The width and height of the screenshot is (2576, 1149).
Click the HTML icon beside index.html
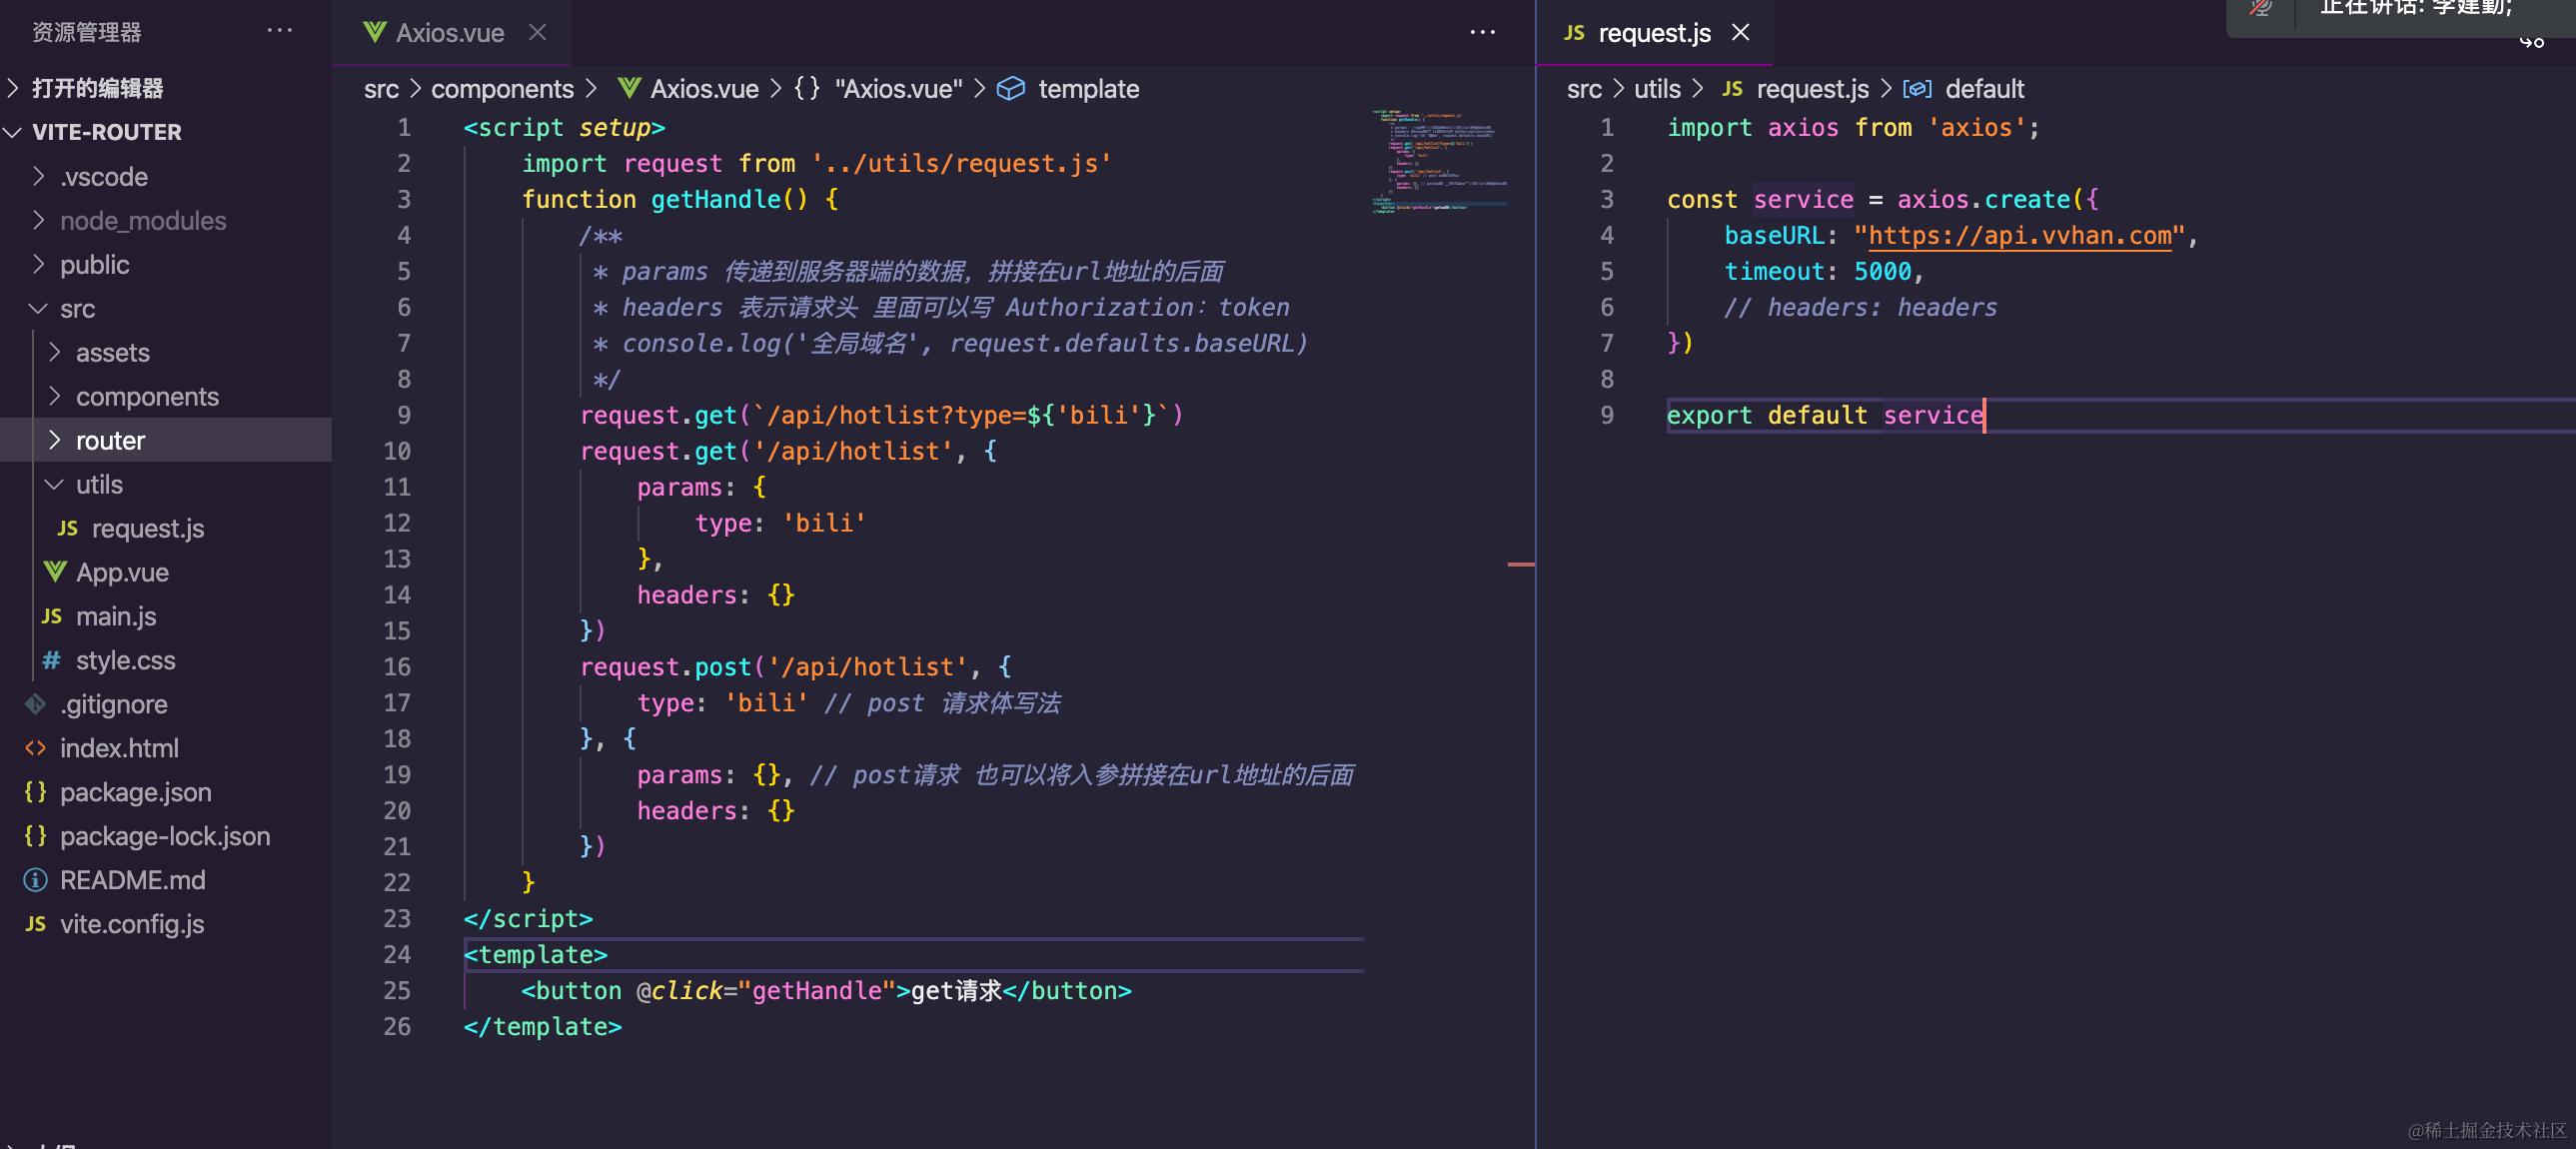36,748
